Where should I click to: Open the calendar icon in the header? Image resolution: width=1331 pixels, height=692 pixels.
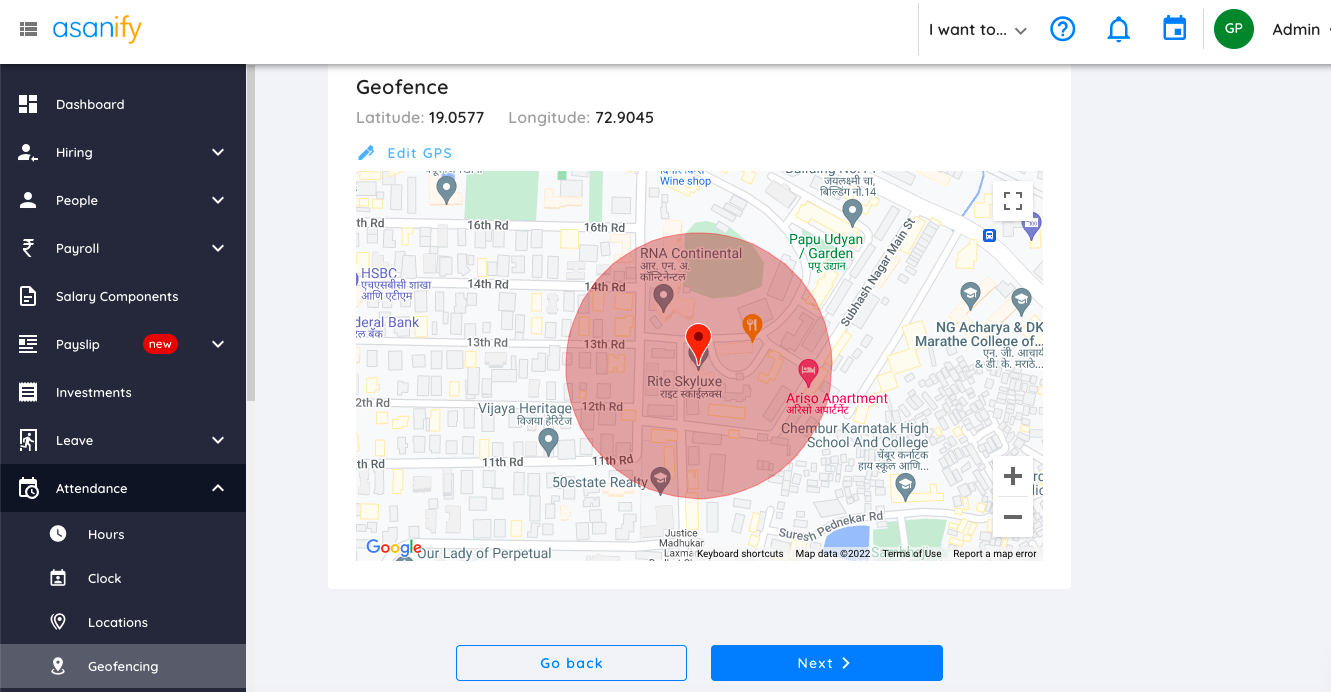pyautogui.click(x=1174, y=29)
